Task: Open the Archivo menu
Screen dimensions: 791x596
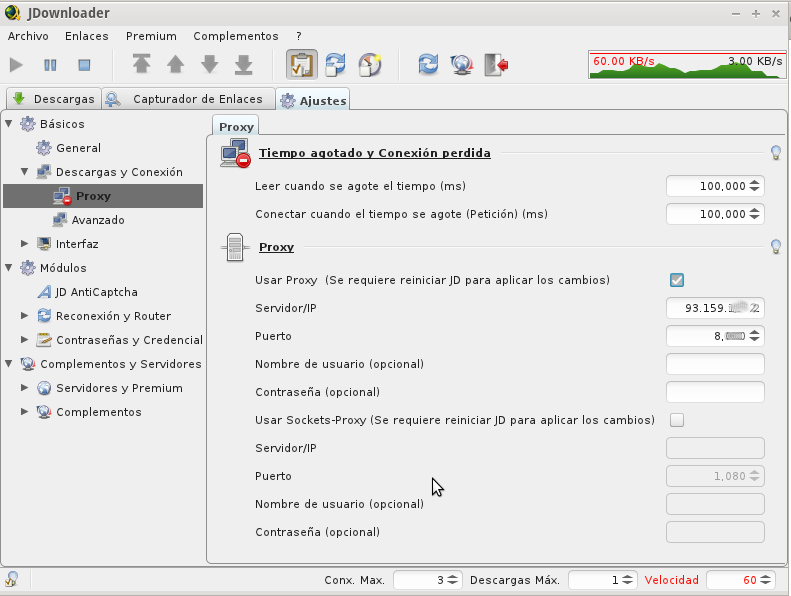Action: pos(28,36)
